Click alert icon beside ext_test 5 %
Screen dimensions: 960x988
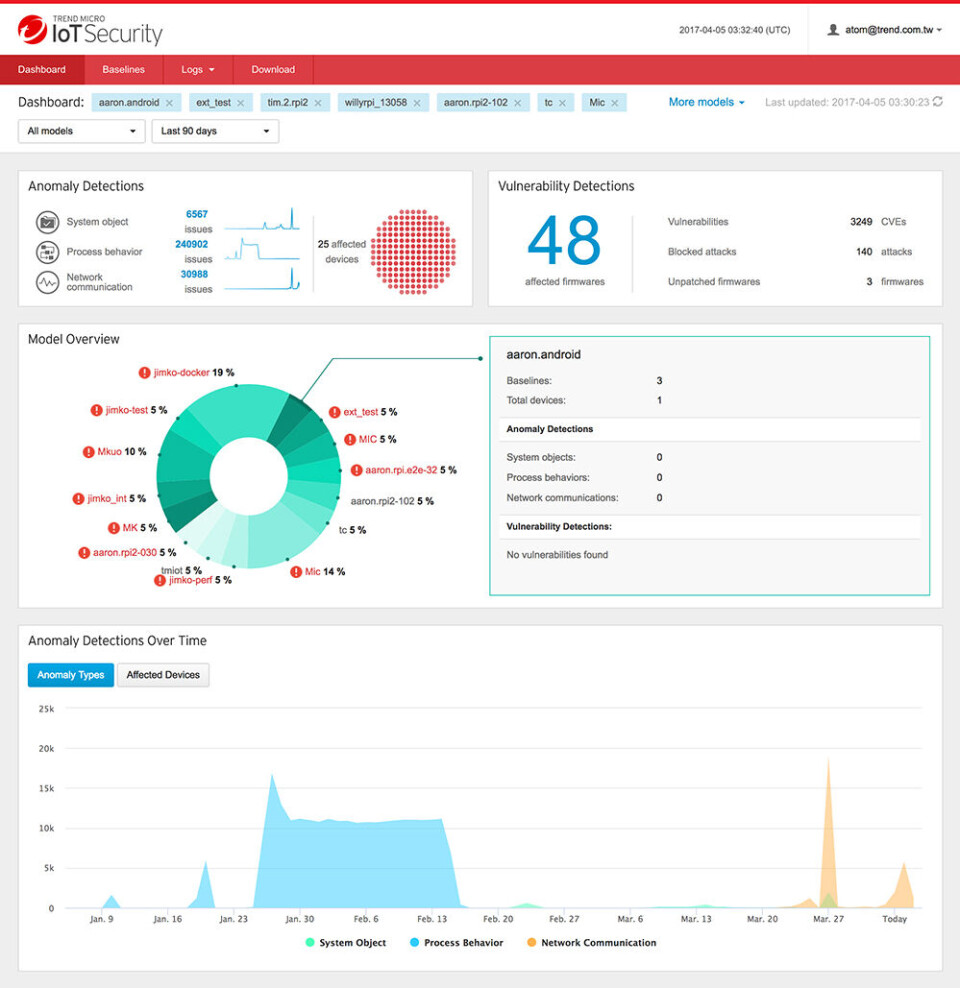(x=334, y=412)
